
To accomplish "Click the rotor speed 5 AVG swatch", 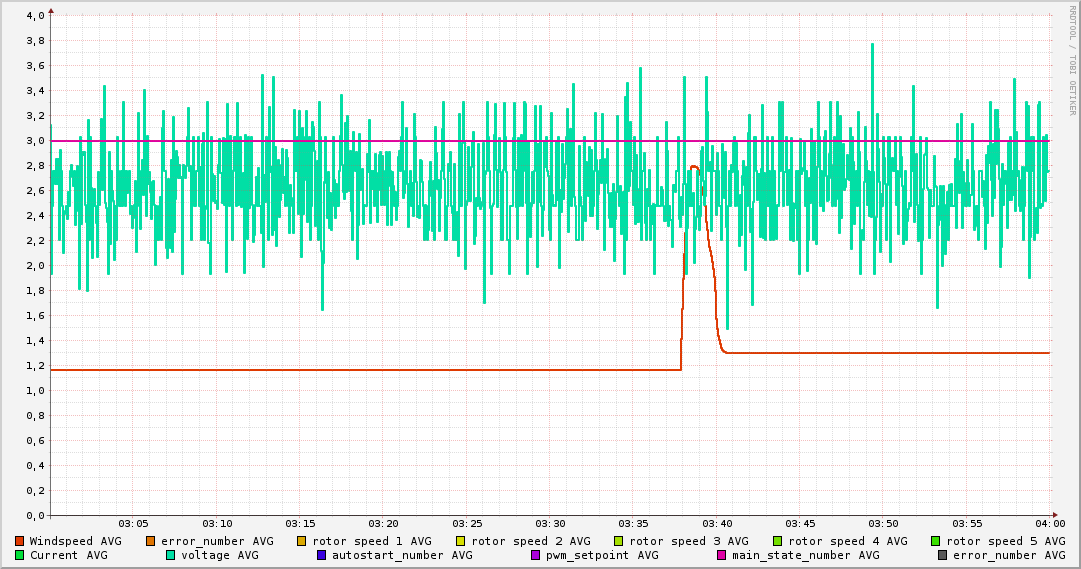I will tap(936, 541).
